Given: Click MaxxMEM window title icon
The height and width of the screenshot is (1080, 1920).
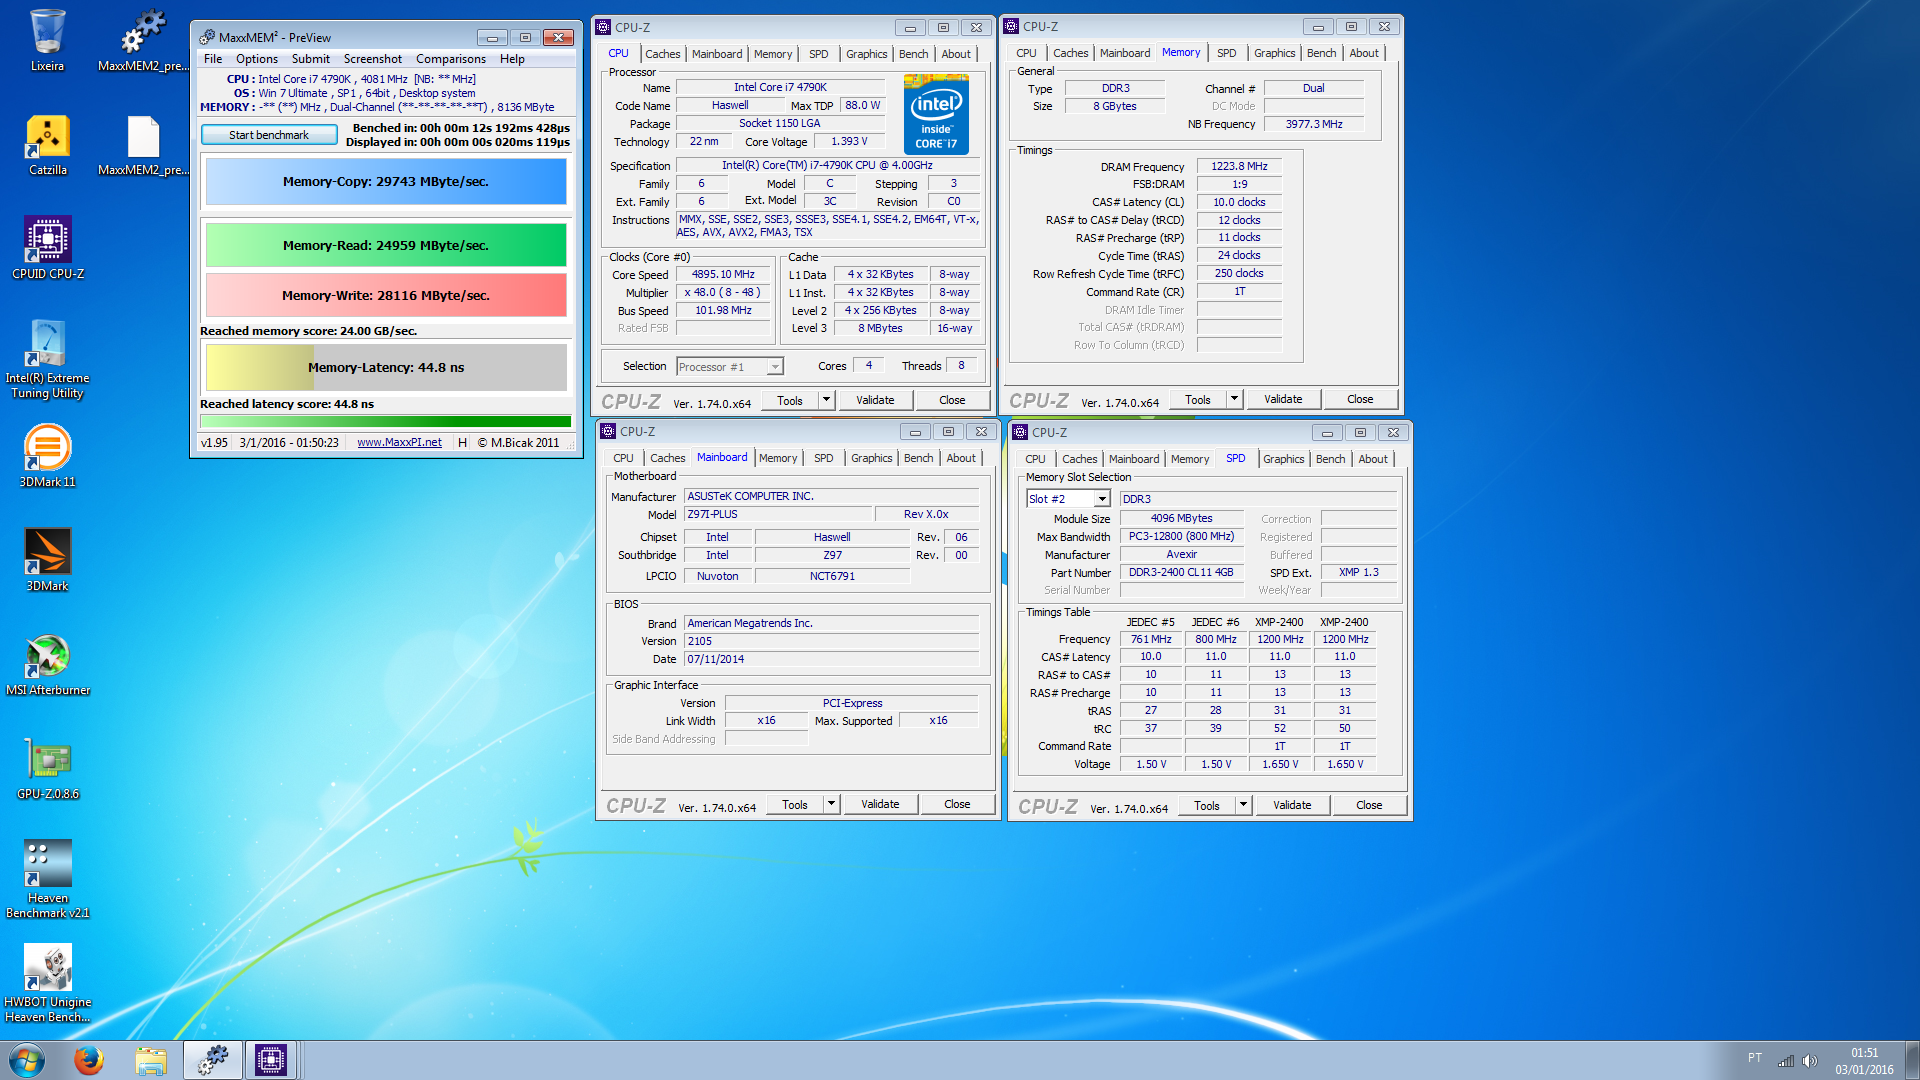Looking at the screenshot, I should [x=207, y=37].
